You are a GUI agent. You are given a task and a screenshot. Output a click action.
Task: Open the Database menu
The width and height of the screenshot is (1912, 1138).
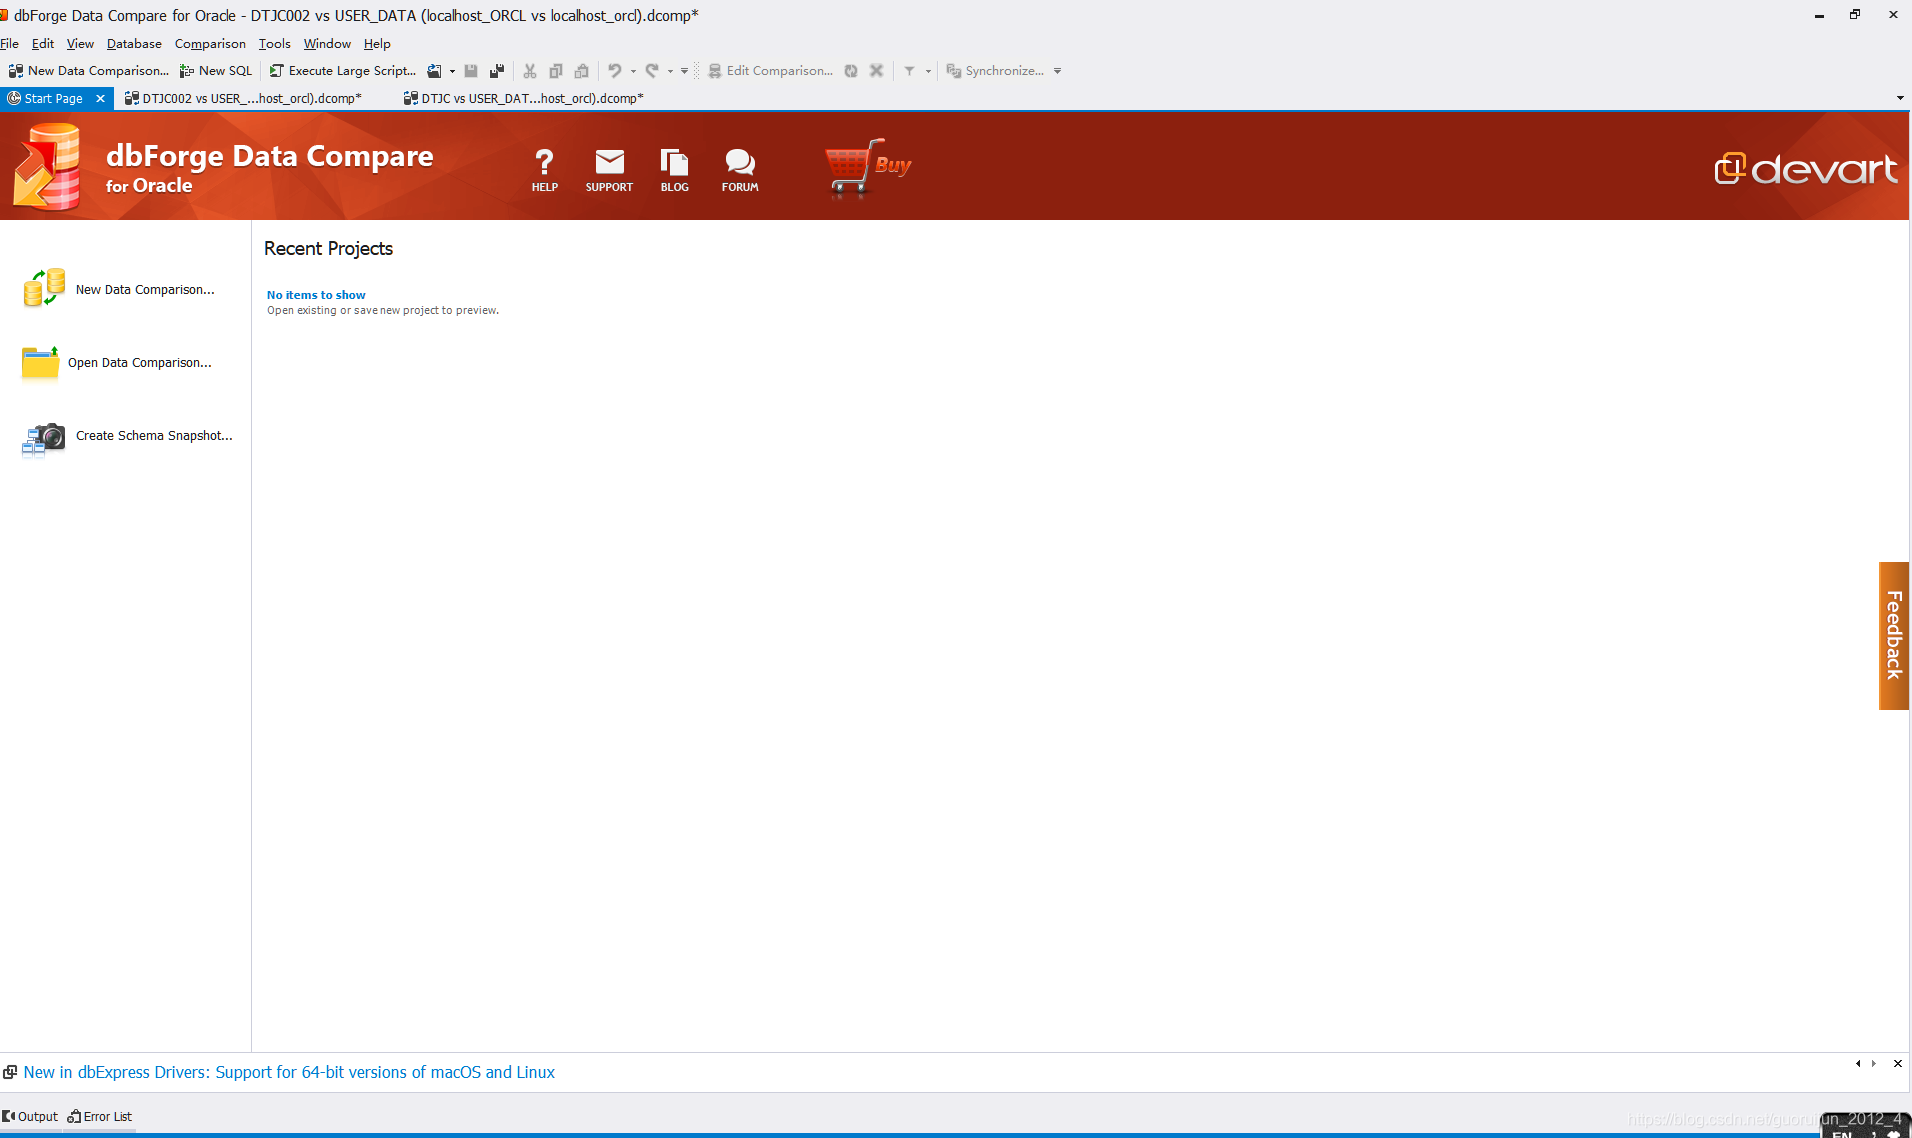coord(134,44)
